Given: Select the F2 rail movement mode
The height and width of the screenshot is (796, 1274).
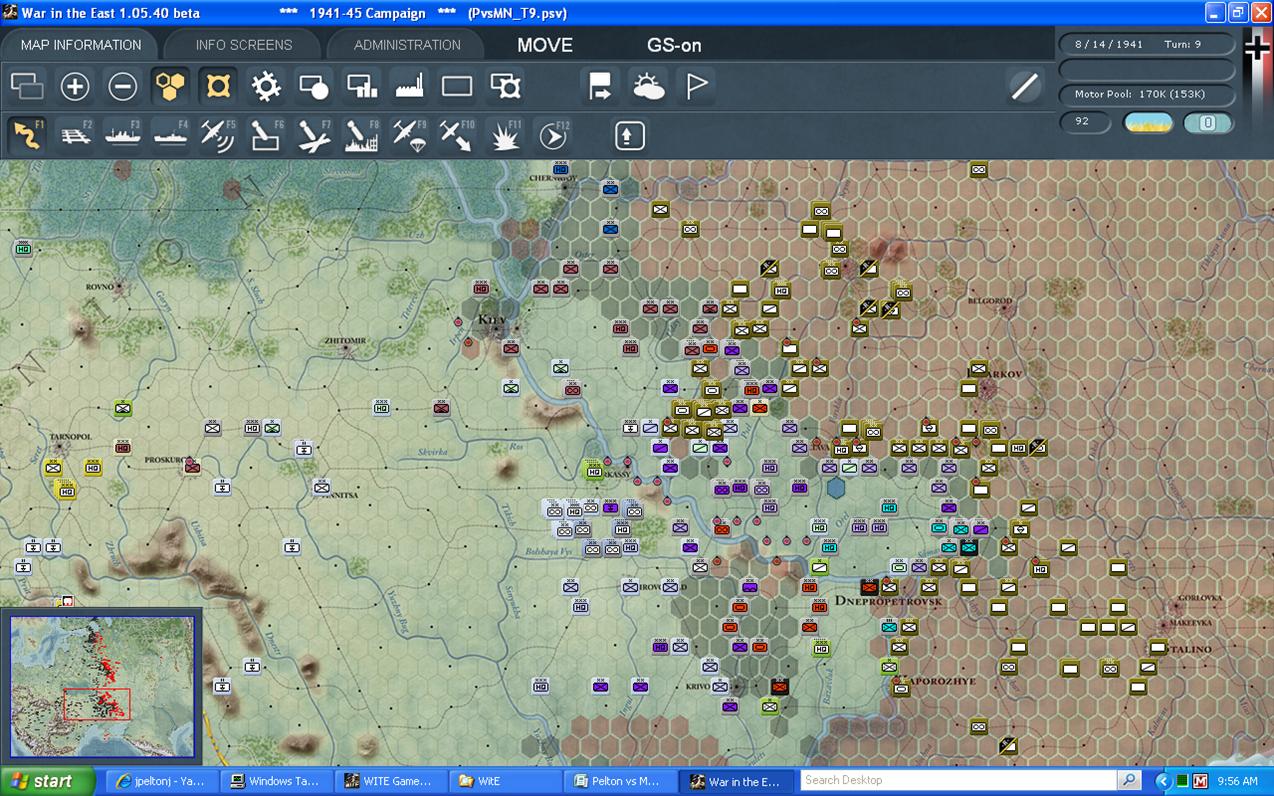Looking at the screenshot, I should point(75,135).
